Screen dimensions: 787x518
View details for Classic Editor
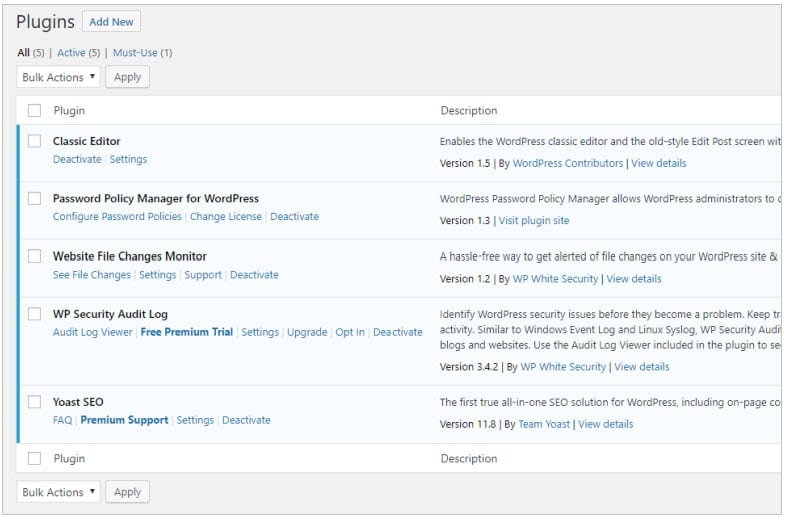coord(659,163)
